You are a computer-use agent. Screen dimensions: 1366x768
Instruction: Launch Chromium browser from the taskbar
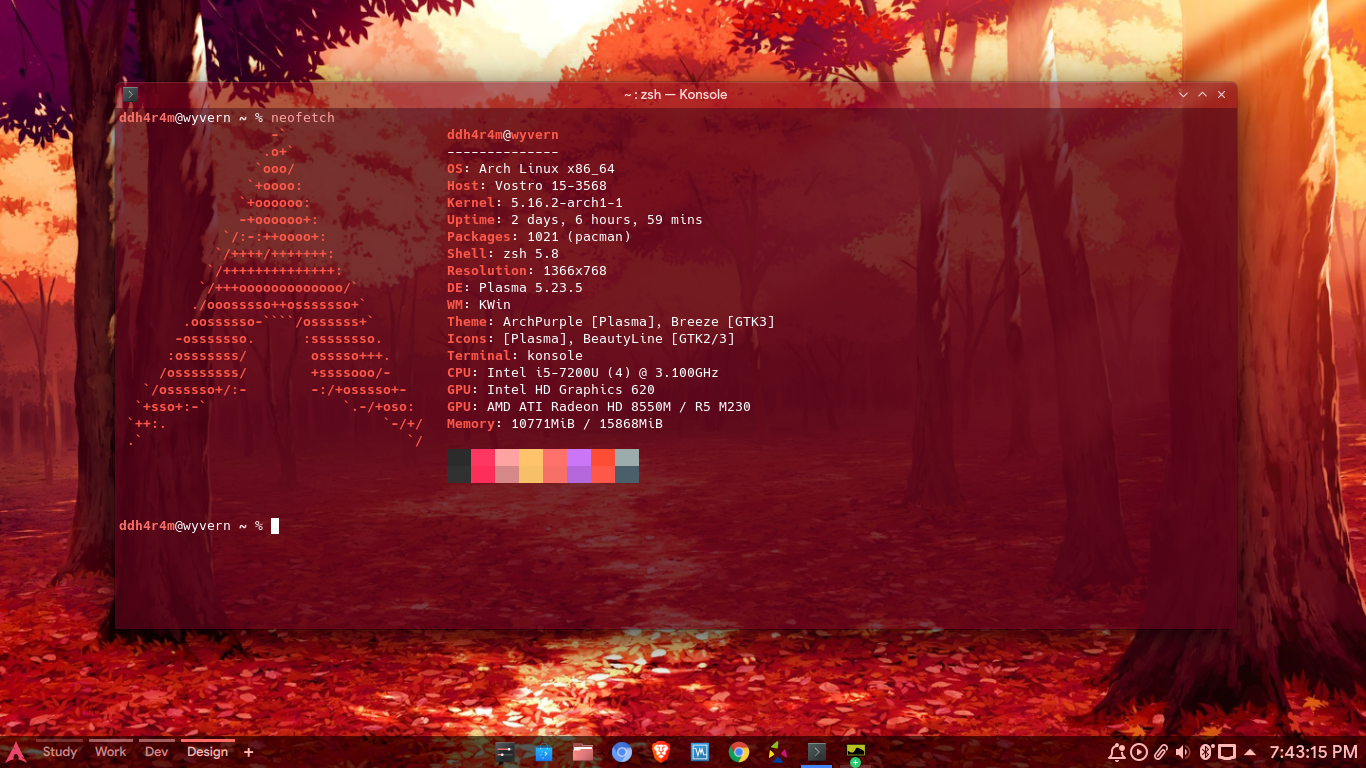pyautogui.click(x=622, y=752)
